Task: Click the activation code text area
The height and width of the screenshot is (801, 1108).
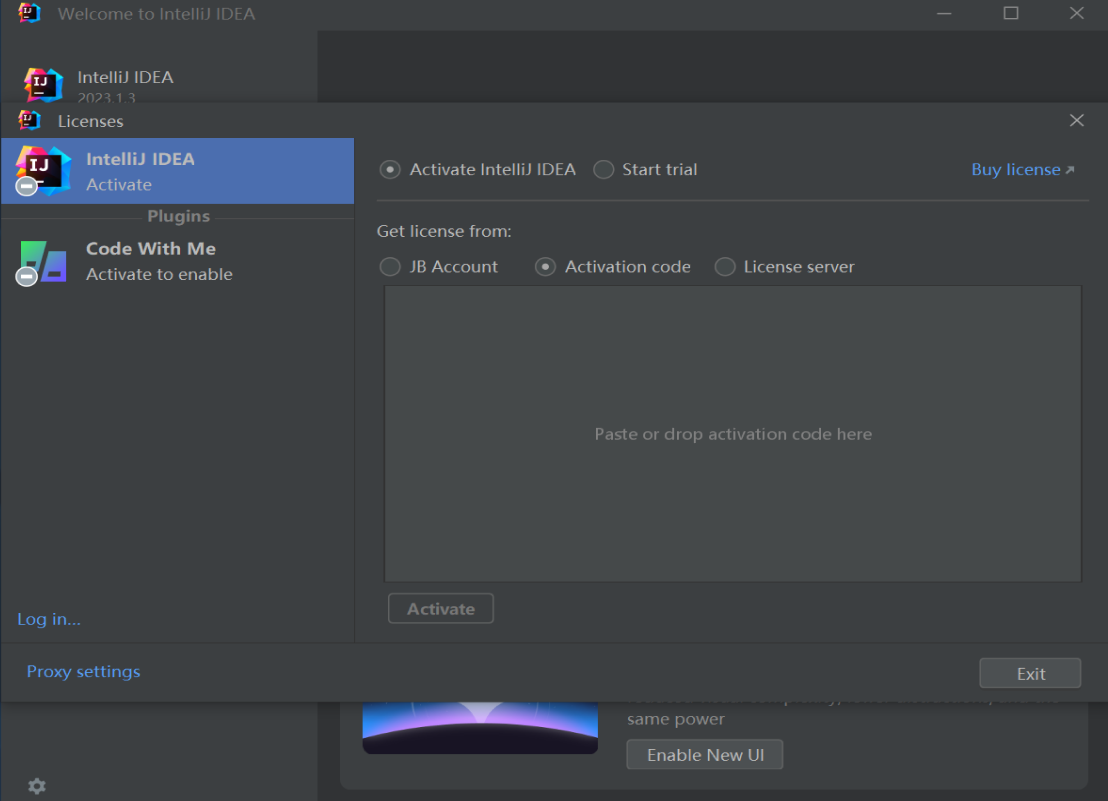Action: click(732, 434)
